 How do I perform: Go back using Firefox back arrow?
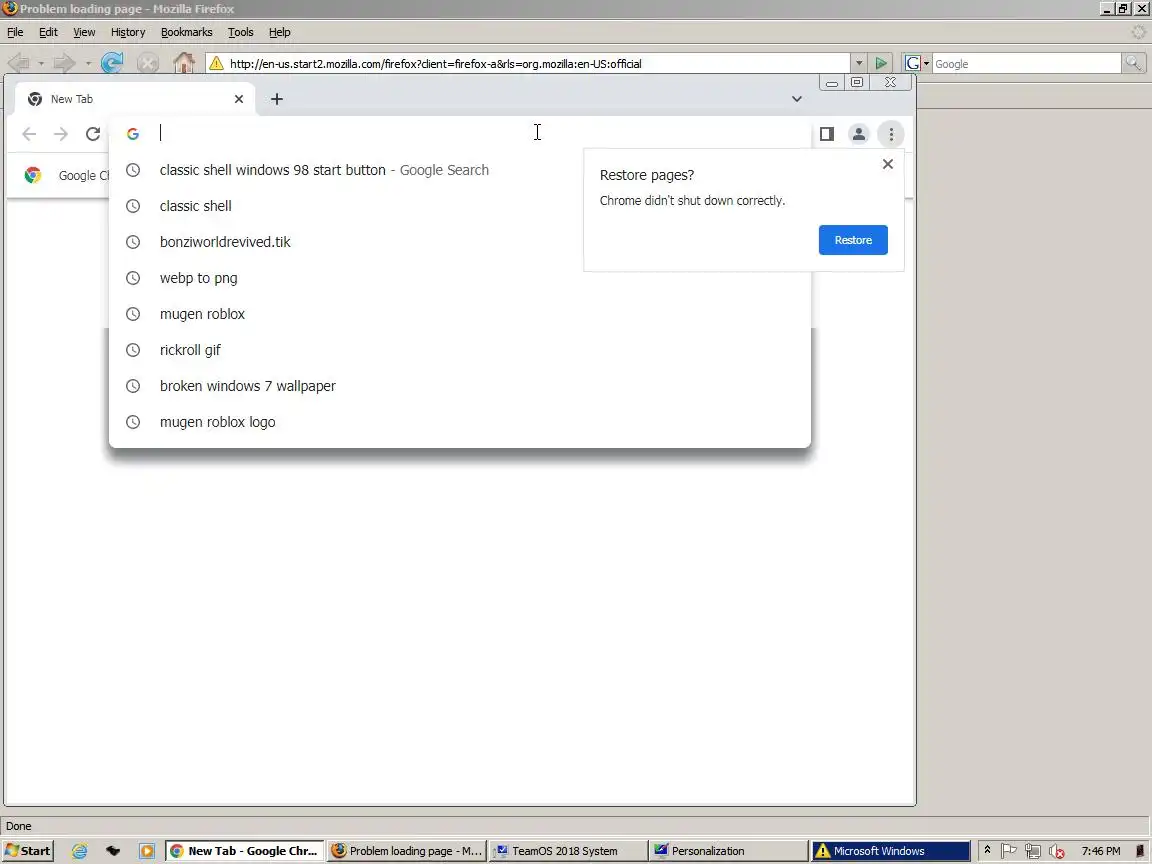coord(19,63)
